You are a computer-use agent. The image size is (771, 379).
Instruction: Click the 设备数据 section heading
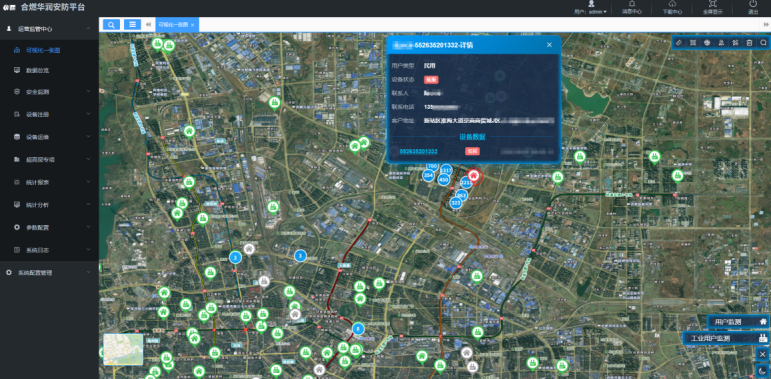(473, 137)
